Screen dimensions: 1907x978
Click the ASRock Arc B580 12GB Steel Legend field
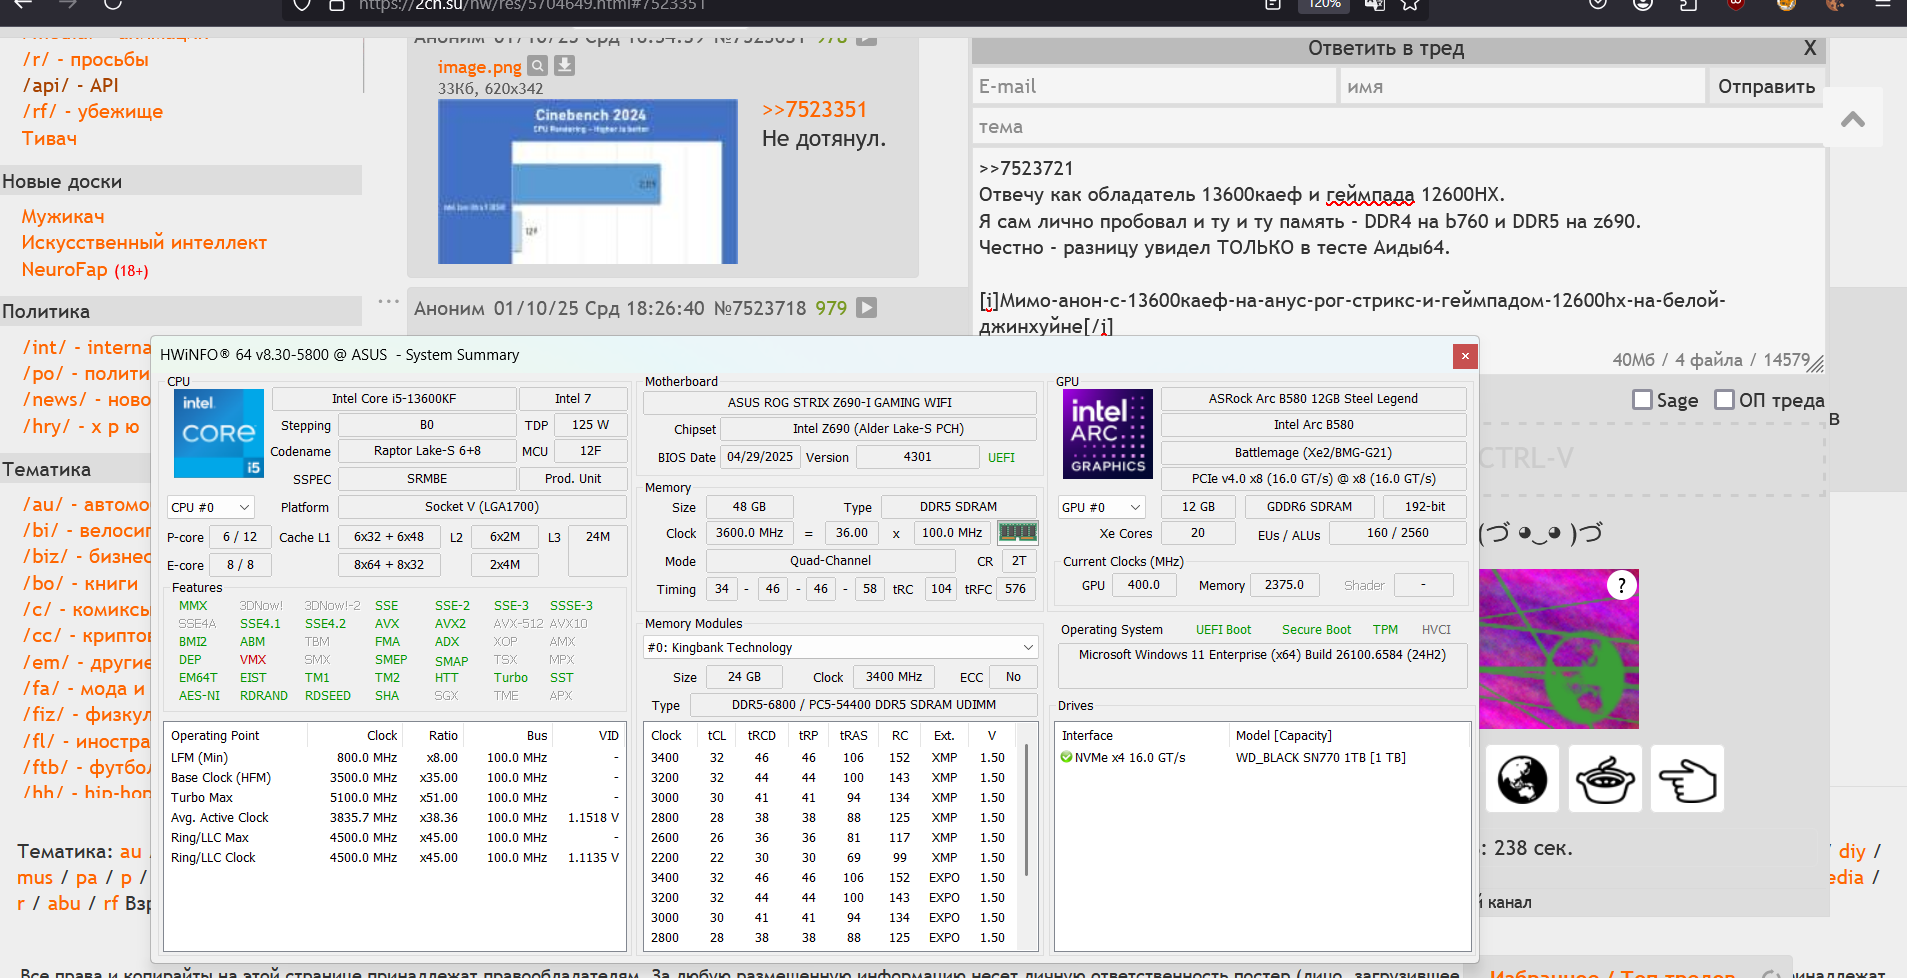[x=1313, y=398]
